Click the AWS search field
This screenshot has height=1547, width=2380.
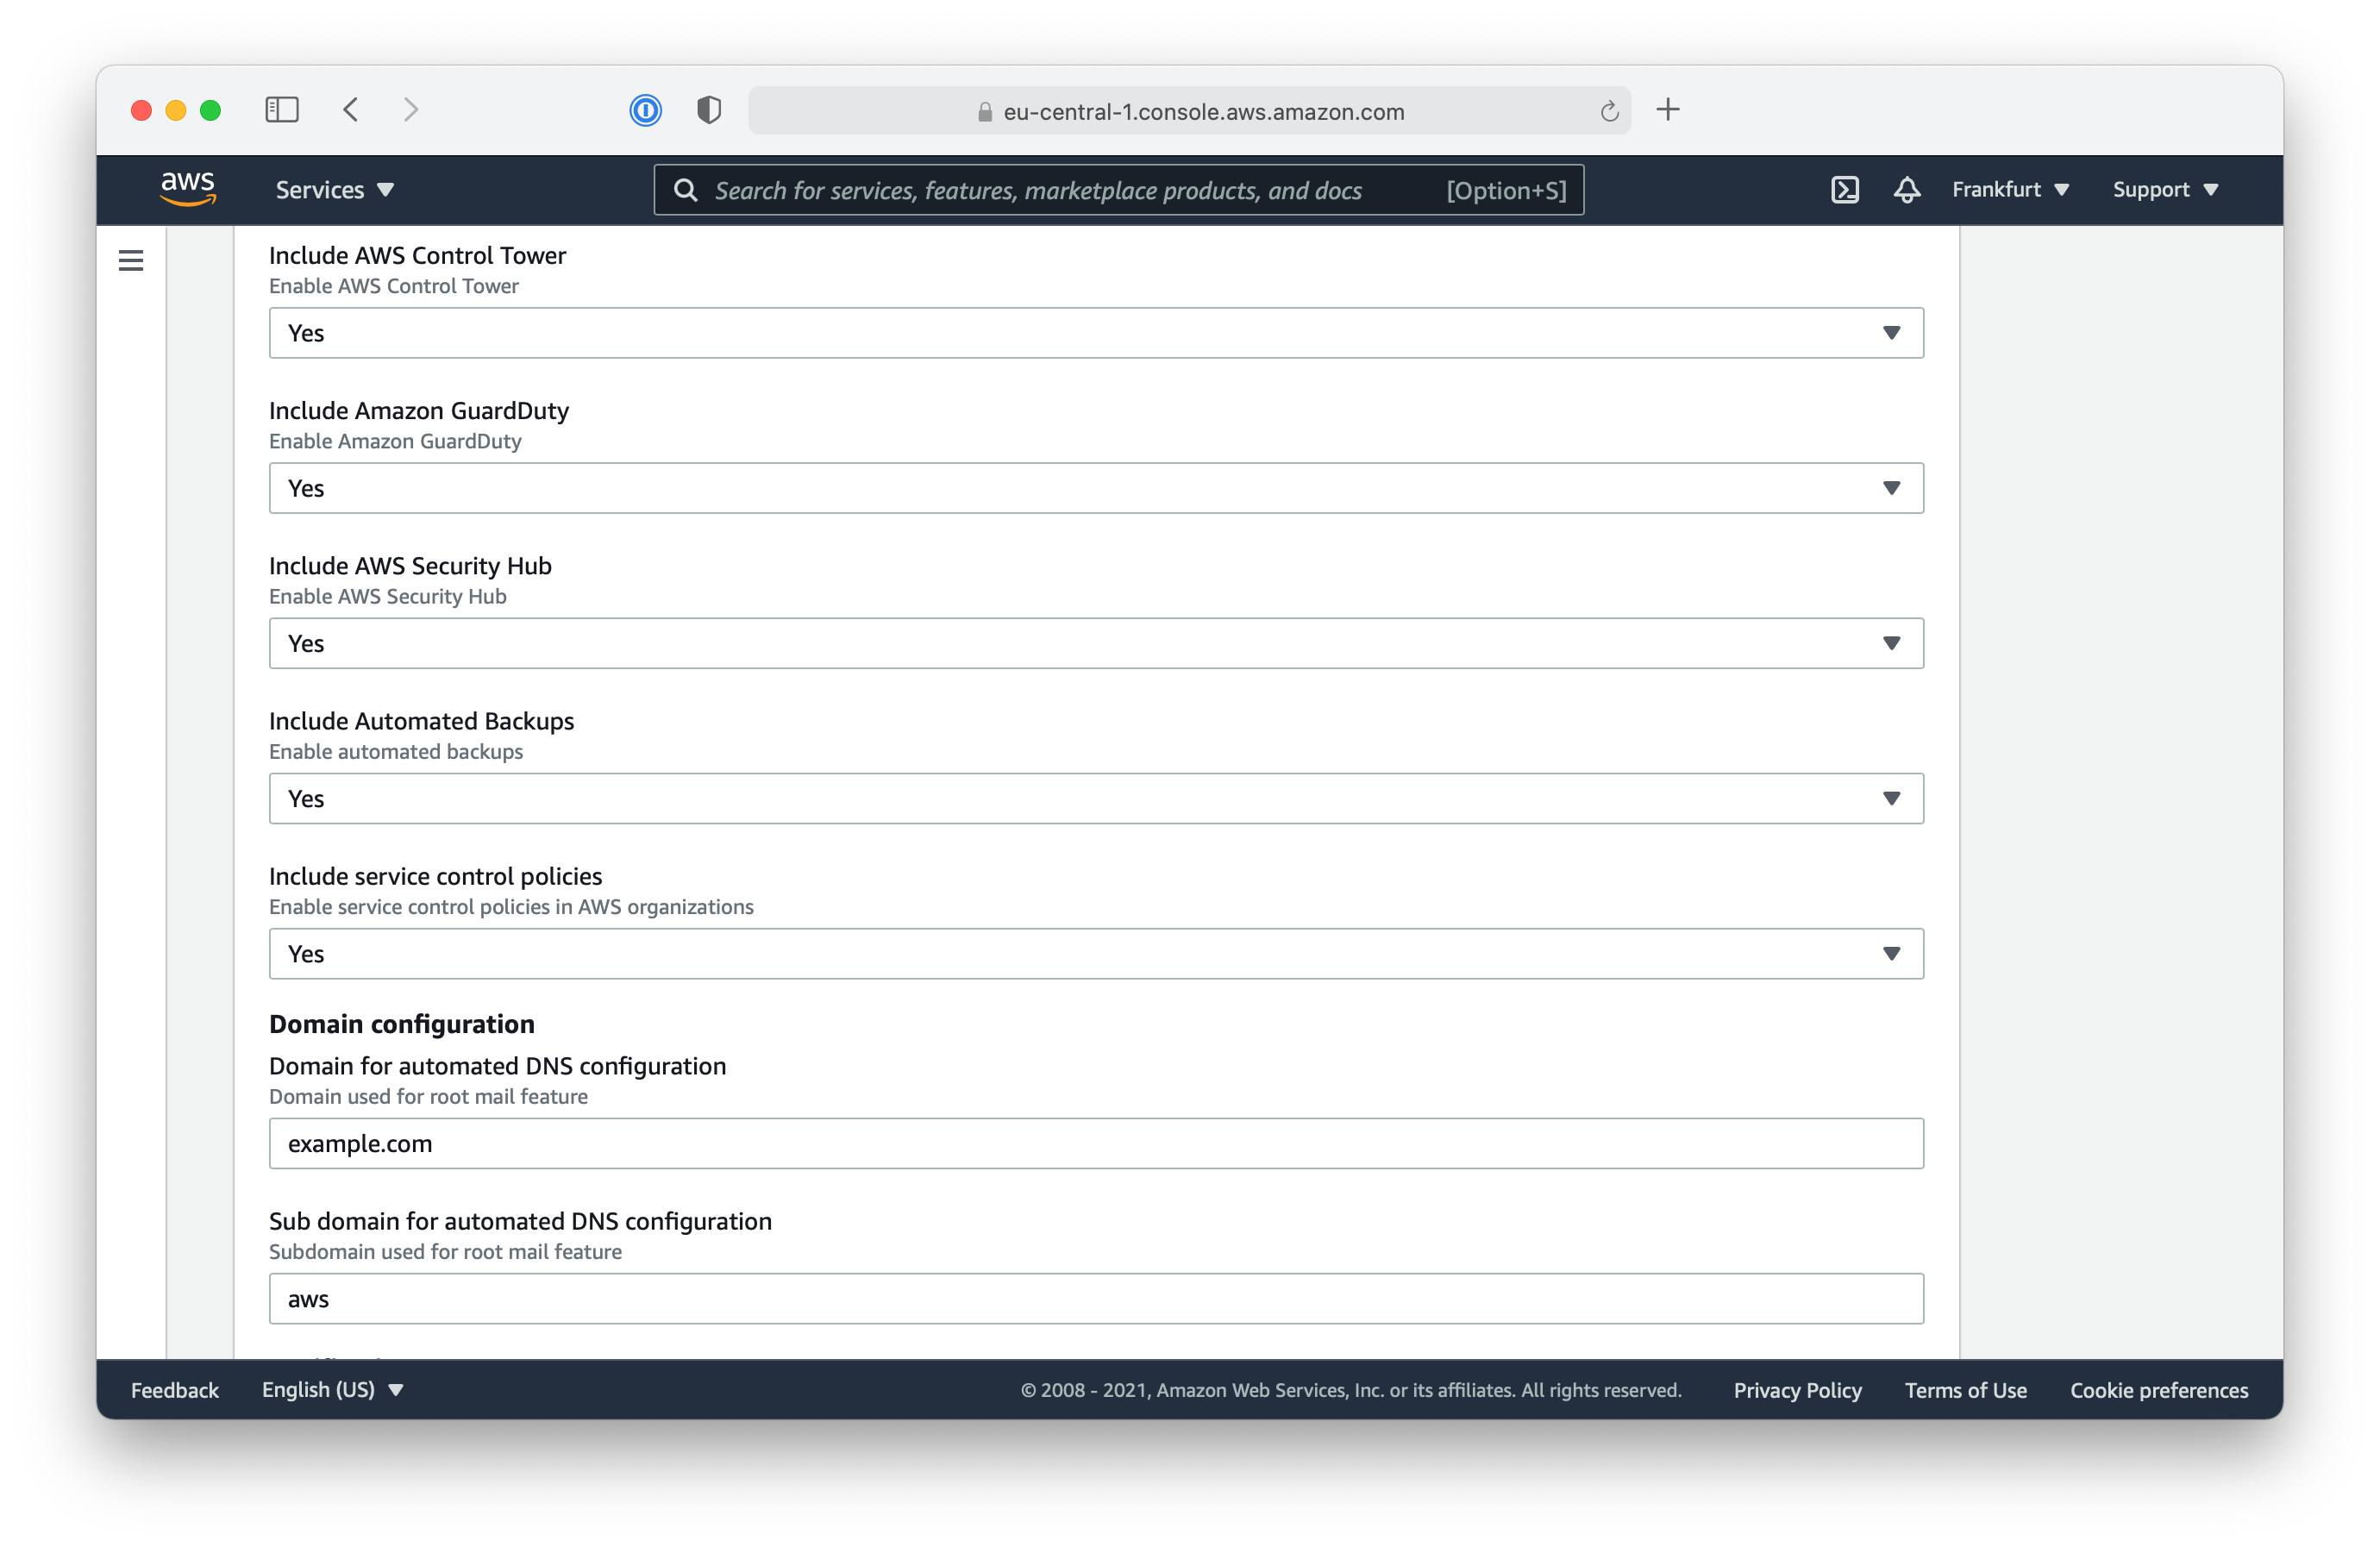[x=1118, y=190]
